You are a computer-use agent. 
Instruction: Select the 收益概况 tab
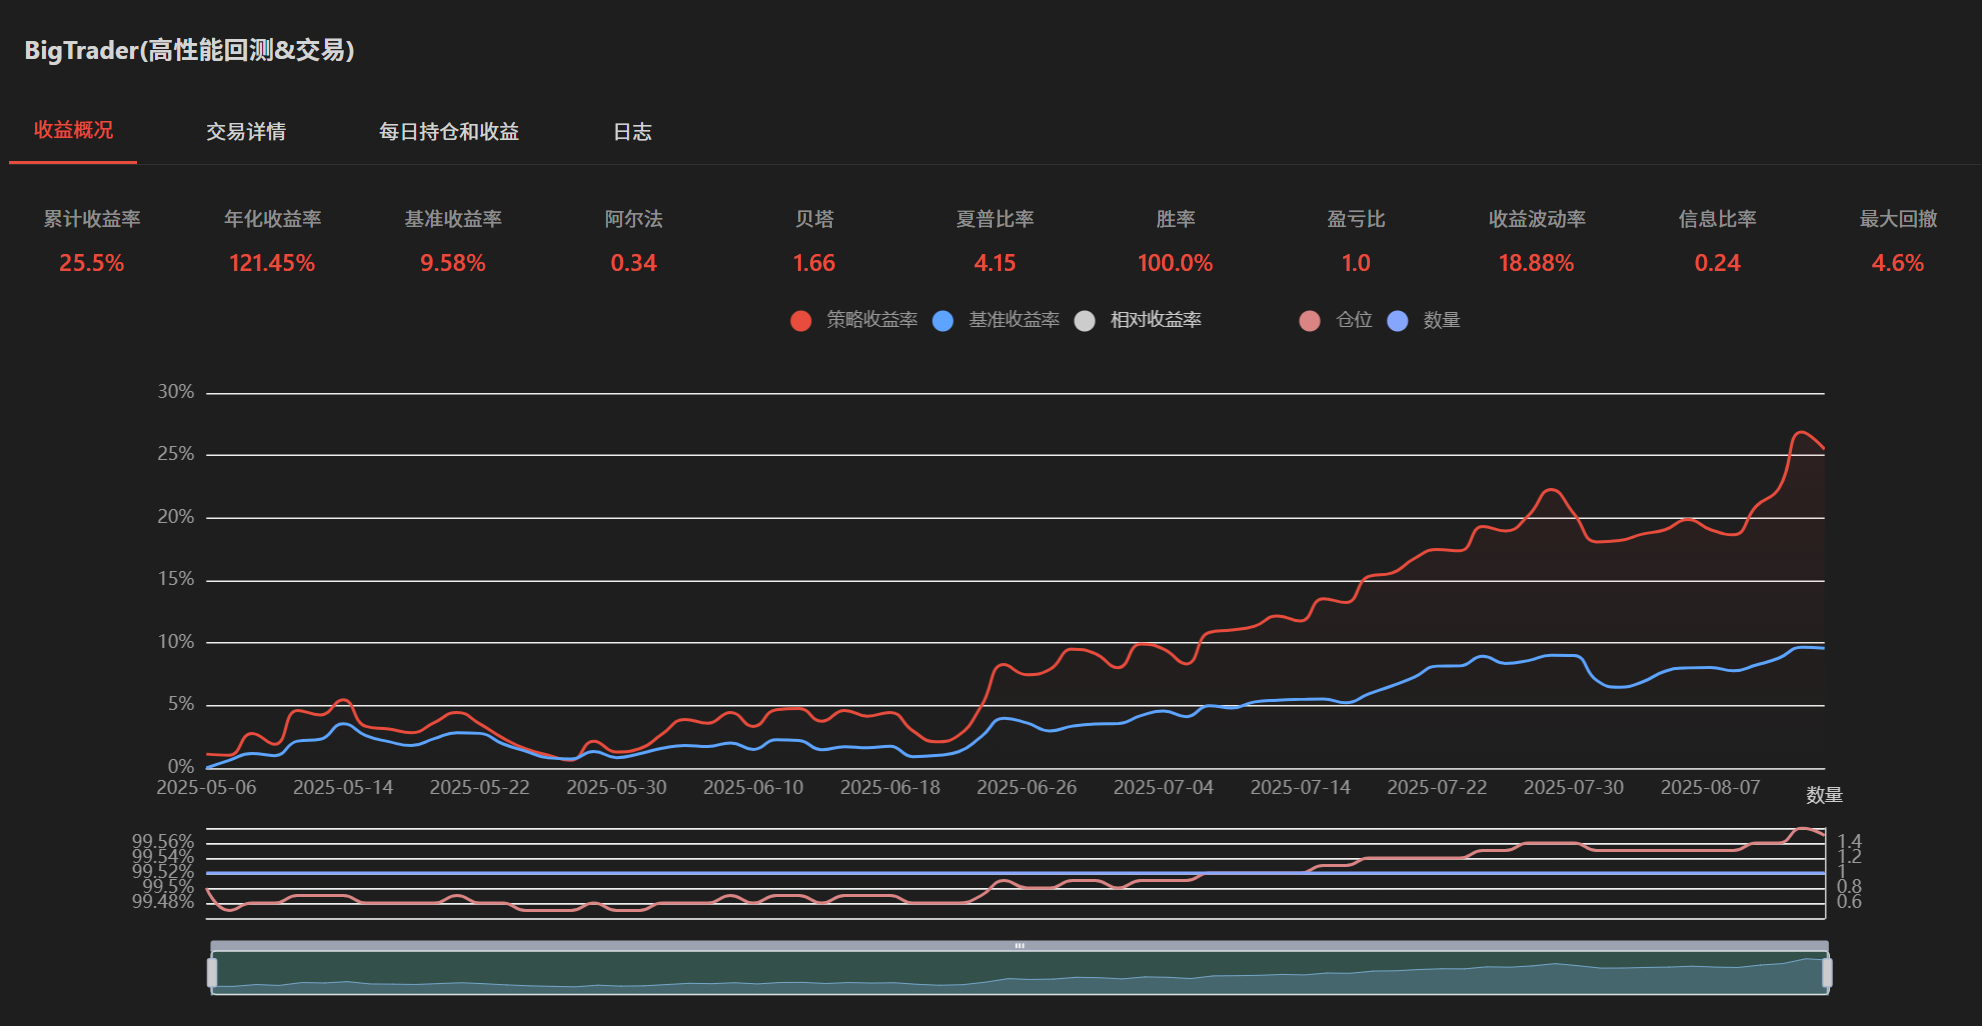click(x=73, y=131)
